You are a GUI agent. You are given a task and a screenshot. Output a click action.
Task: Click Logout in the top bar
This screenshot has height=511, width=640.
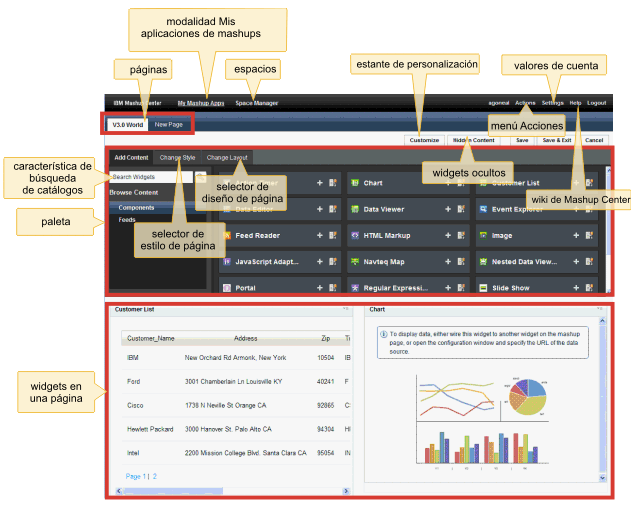[596, 103]
